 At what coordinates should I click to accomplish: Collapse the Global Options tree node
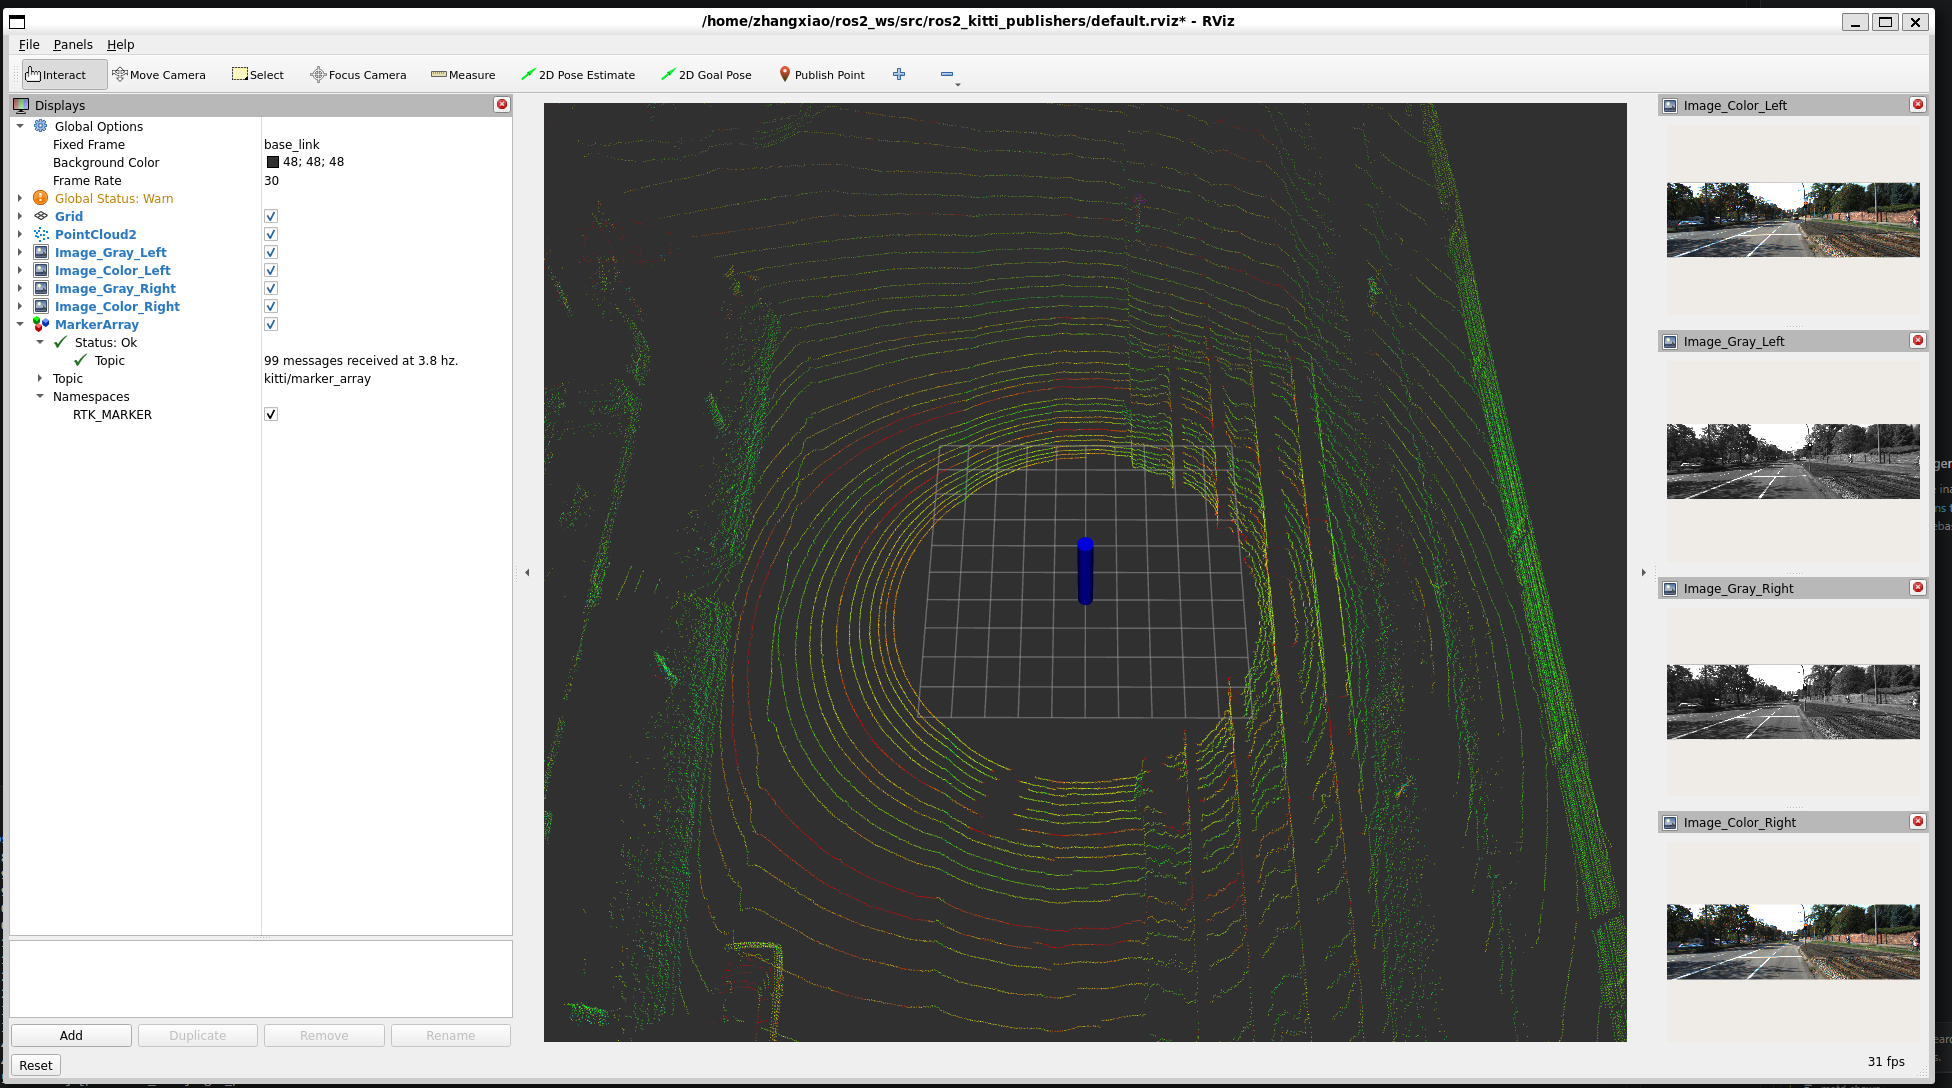20,126
